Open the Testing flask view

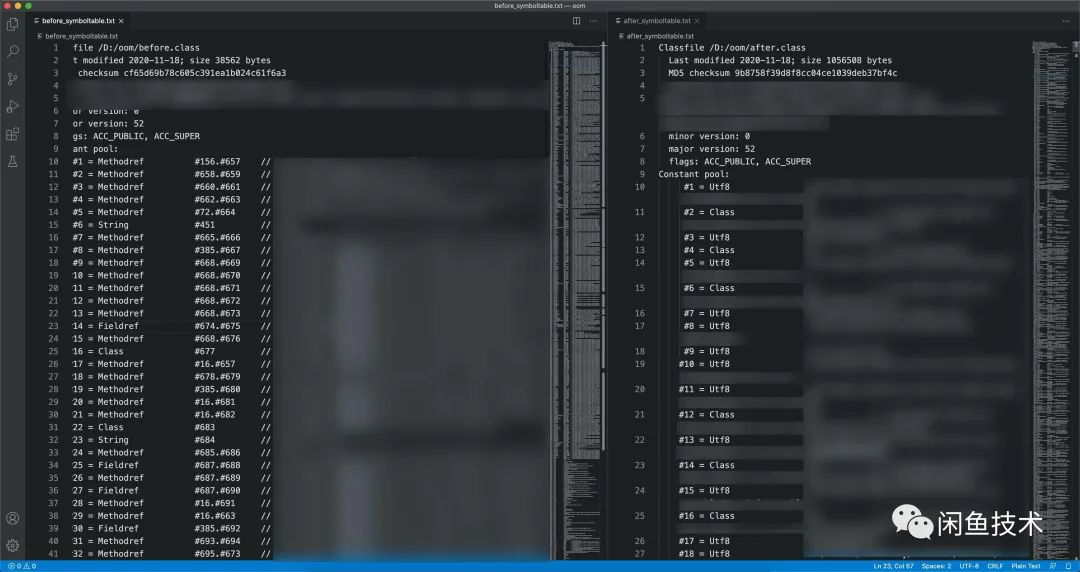12,162
